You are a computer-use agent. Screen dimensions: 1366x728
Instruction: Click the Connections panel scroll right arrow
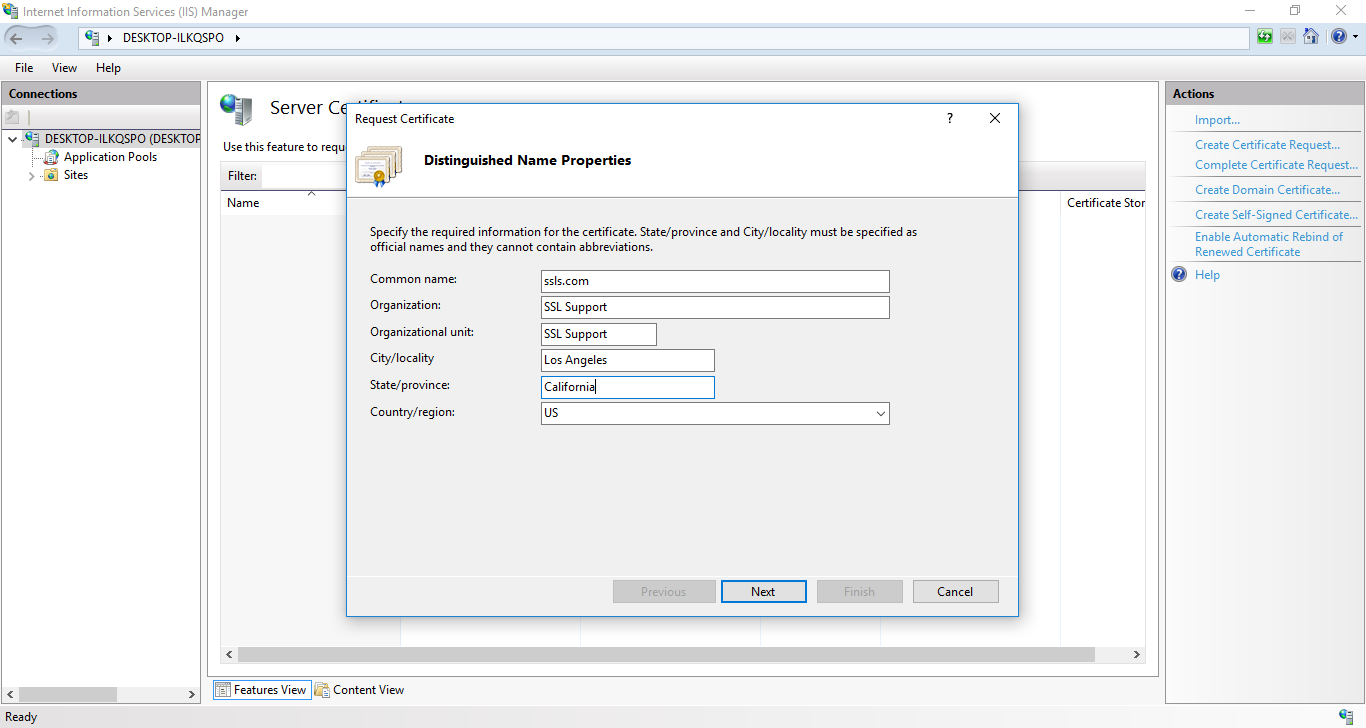[193, 694]
